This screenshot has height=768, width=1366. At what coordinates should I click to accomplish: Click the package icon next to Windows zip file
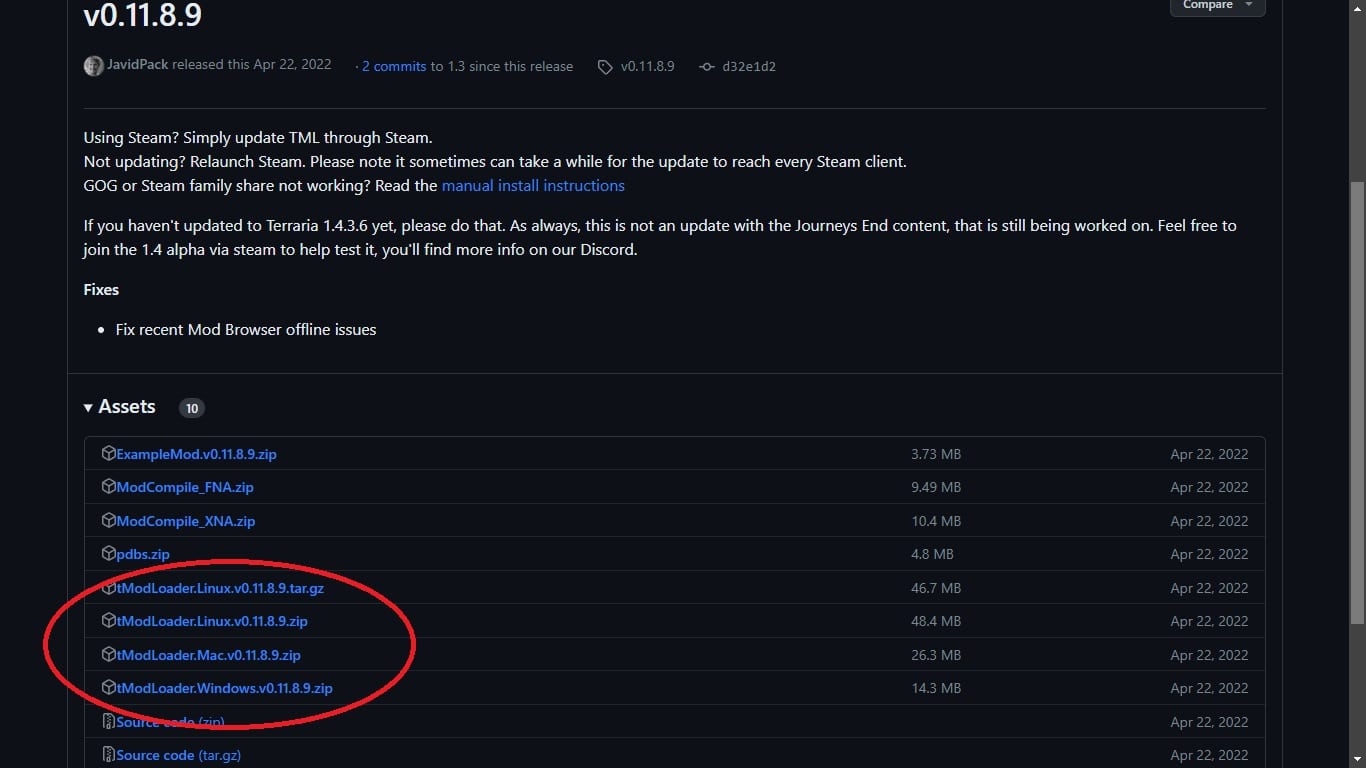click(x=109, y=688)
